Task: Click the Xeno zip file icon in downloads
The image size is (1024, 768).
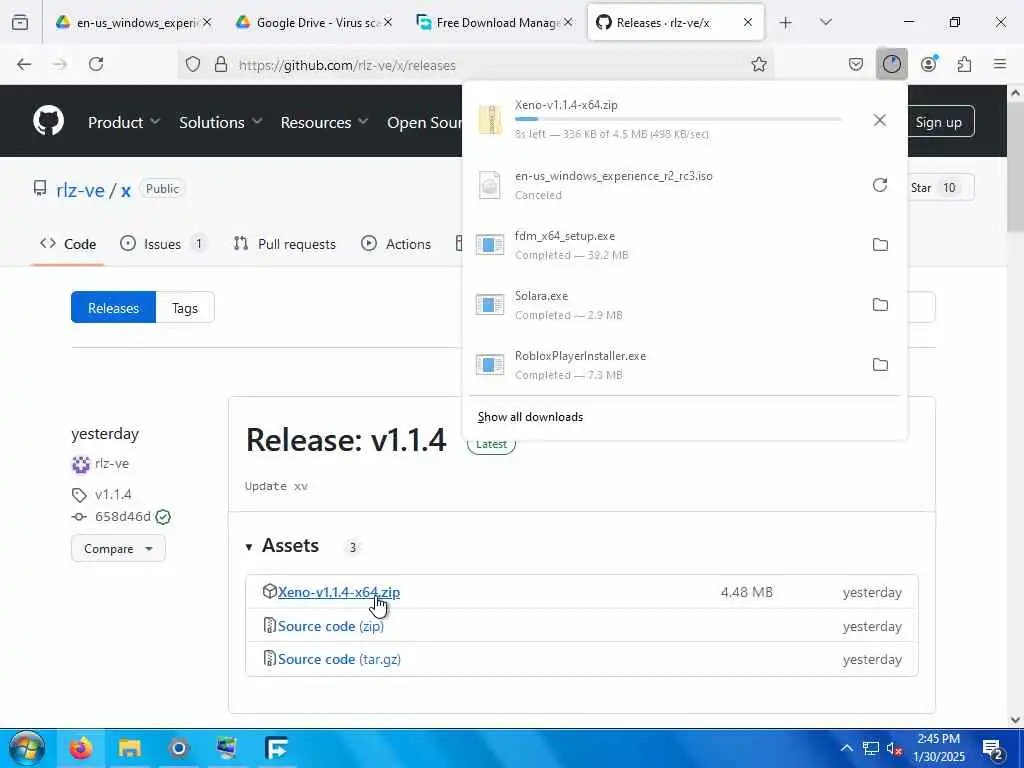Action: (x=490, y=120)
